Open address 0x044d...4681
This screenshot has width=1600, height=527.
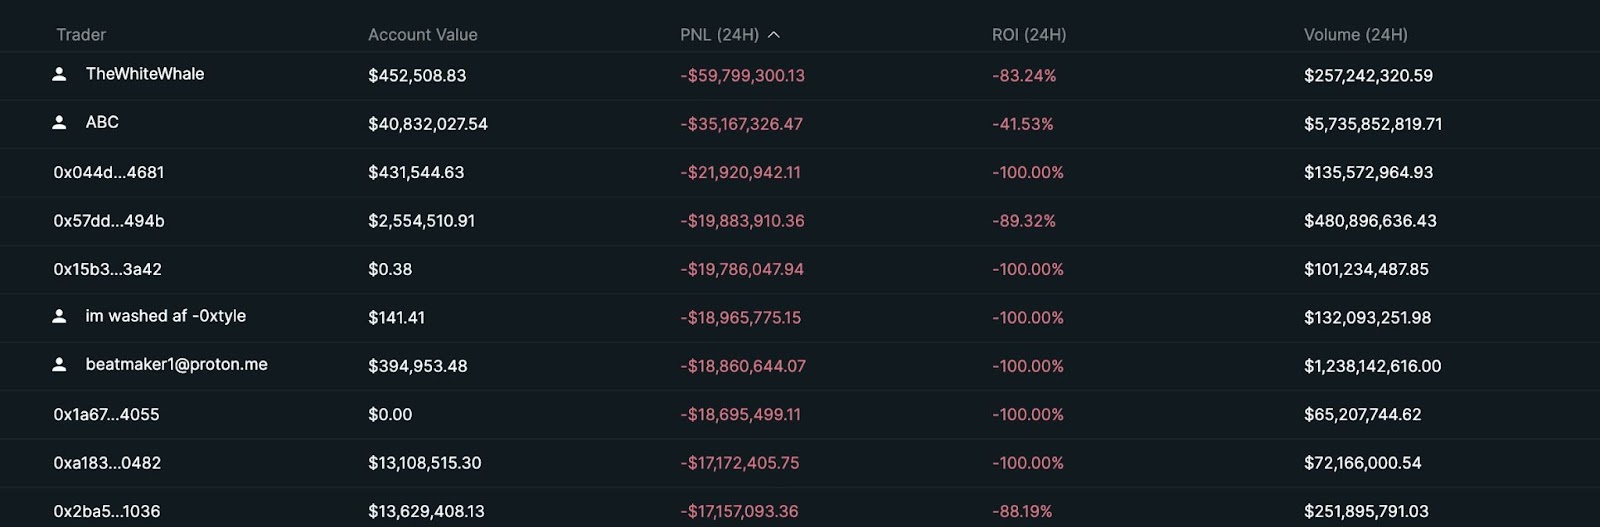tap(109, 172)
